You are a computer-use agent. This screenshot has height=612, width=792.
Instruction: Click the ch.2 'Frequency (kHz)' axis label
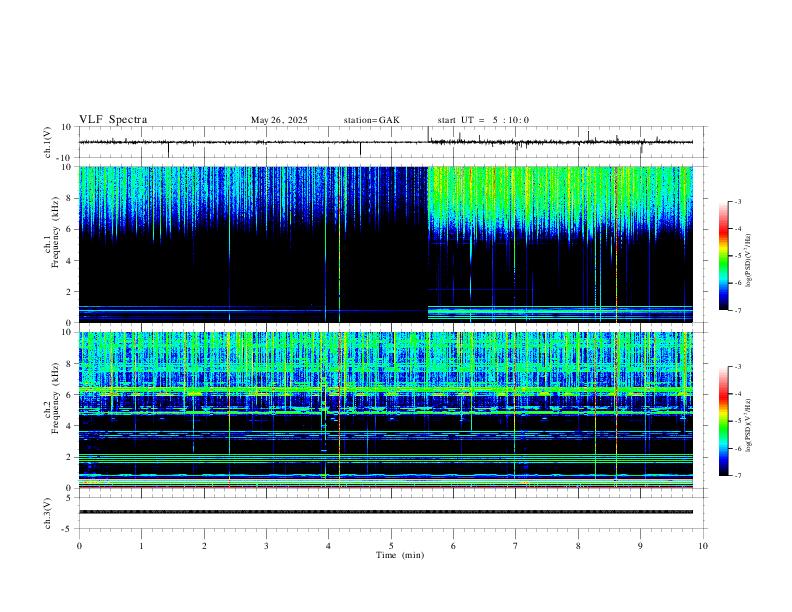point(56,398)
